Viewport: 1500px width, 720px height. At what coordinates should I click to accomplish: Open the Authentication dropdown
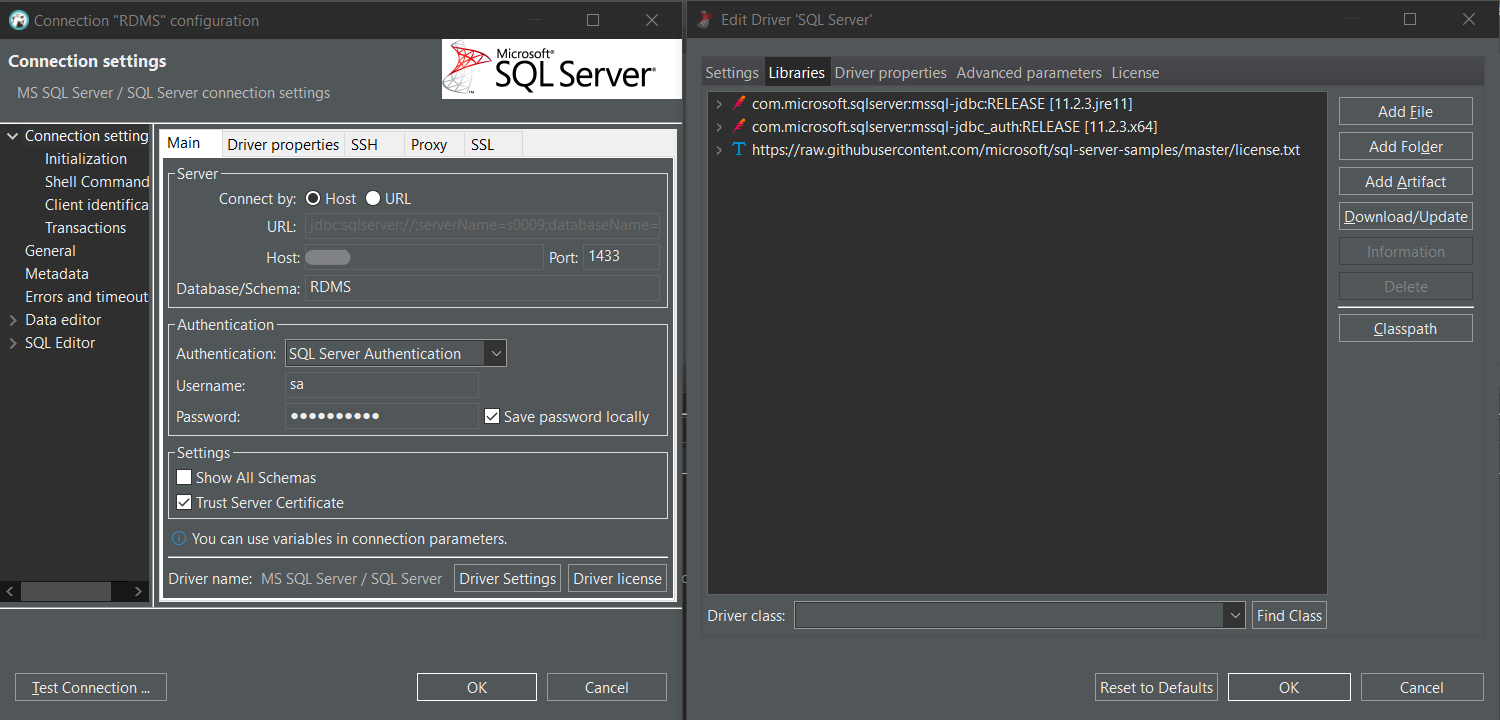pos(495,353)
